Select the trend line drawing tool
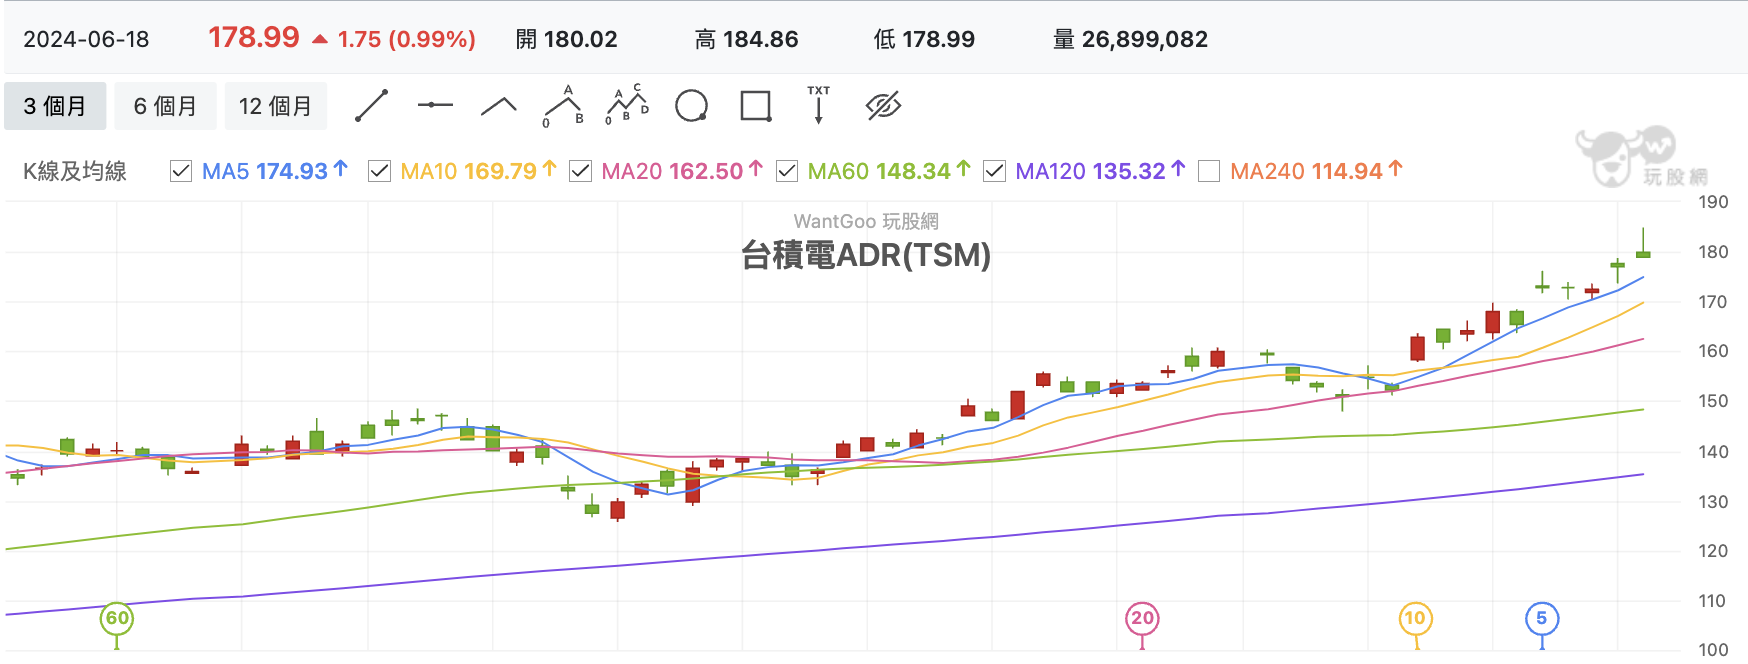 coord(372,106)
